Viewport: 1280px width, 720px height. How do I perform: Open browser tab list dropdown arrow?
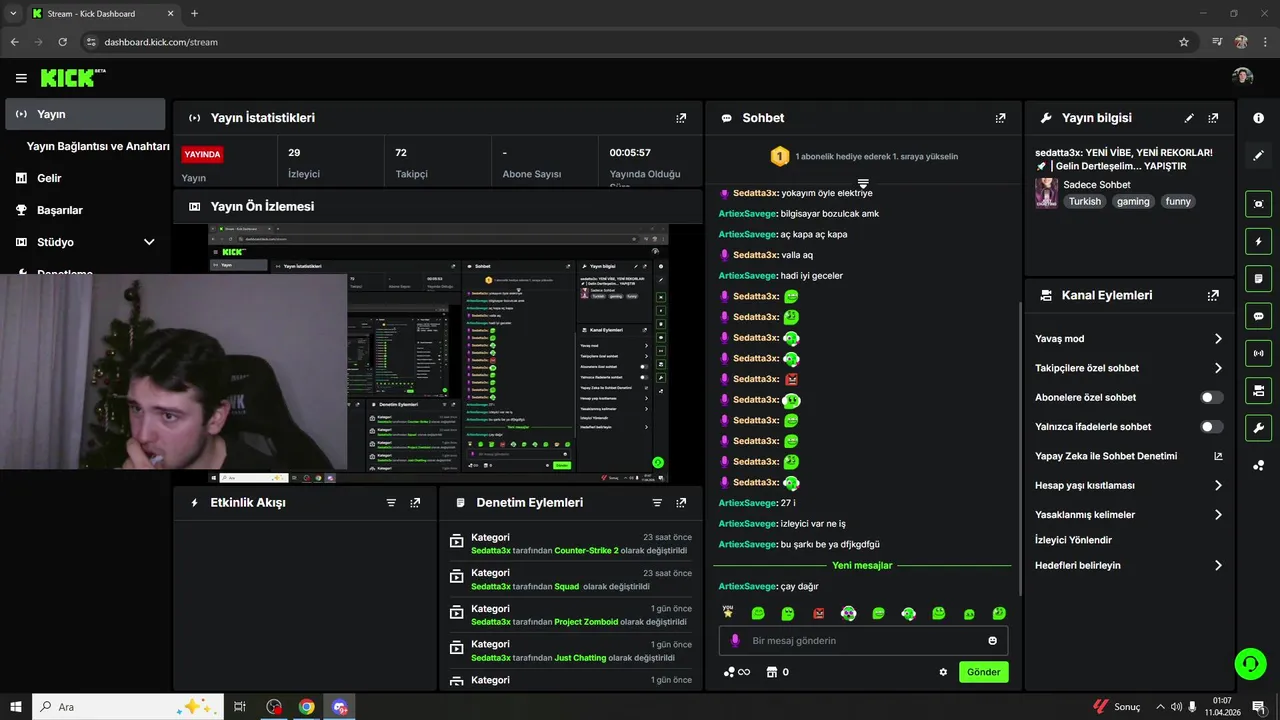(x=13, y=13)
